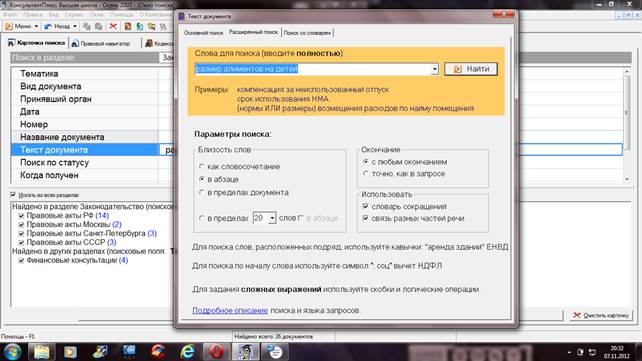Open the Windows Start orb
This screenshot has height=361, width=642.
12,352
